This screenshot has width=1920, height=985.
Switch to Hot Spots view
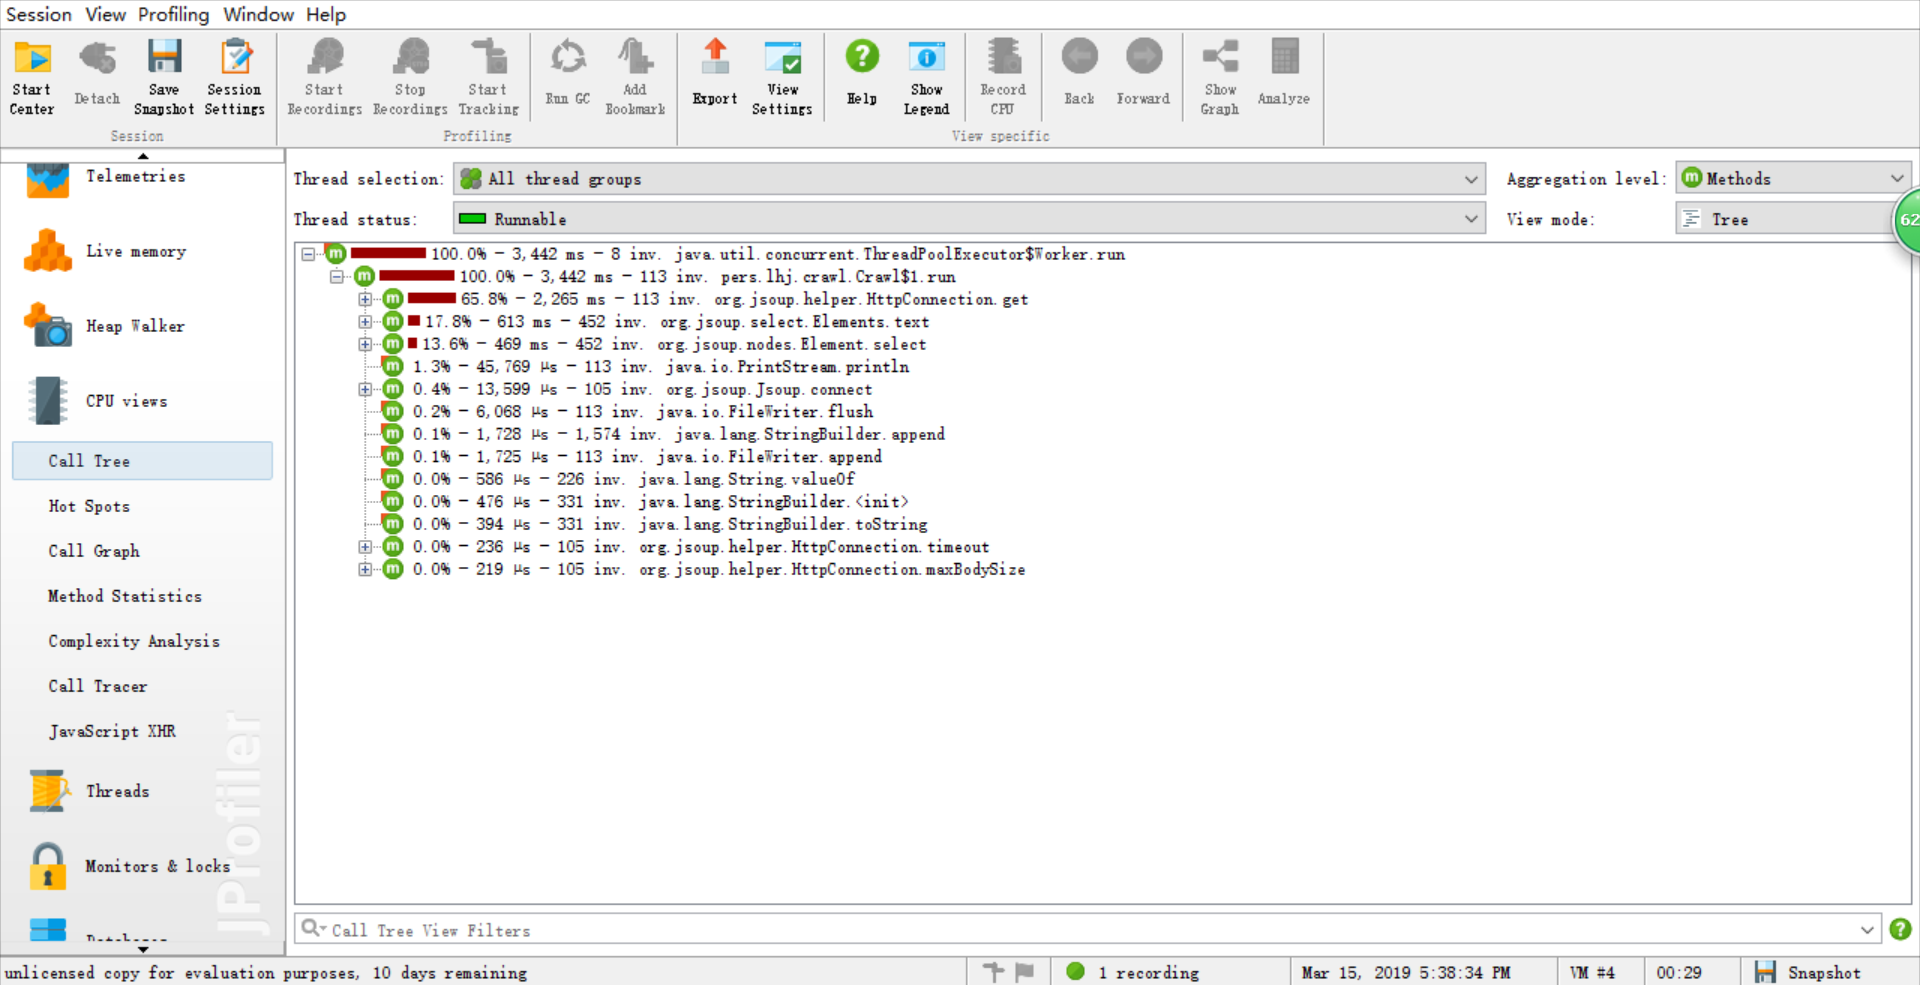(89, 506)
